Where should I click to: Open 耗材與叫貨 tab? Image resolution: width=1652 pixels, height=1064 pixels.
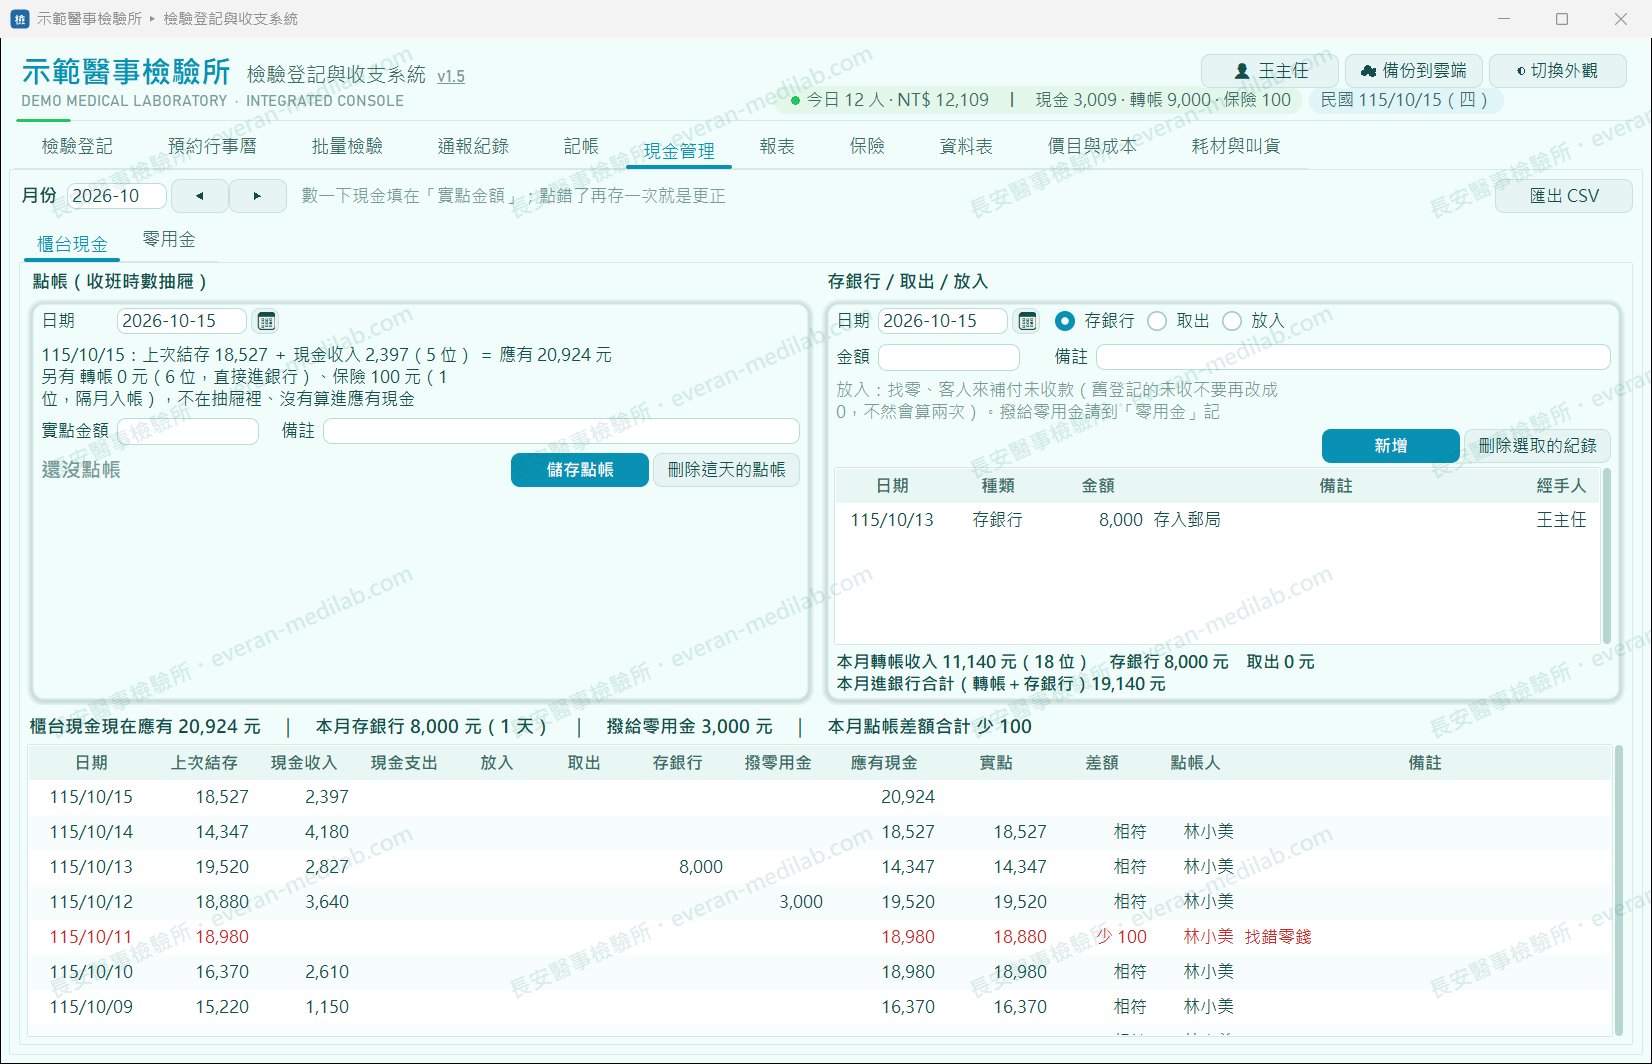point(1236,147)
